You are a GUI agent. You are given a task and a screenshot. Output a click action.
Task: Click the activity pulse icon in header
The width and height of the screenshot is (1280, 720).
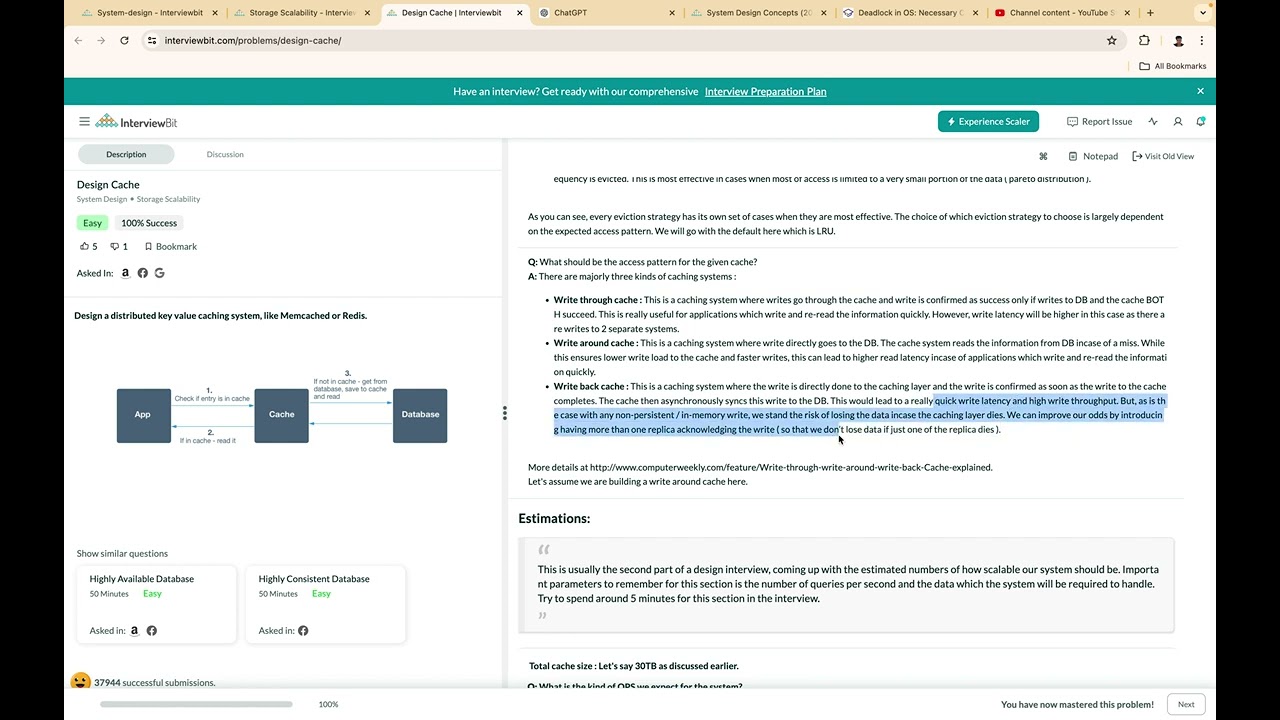(1153, 121)
